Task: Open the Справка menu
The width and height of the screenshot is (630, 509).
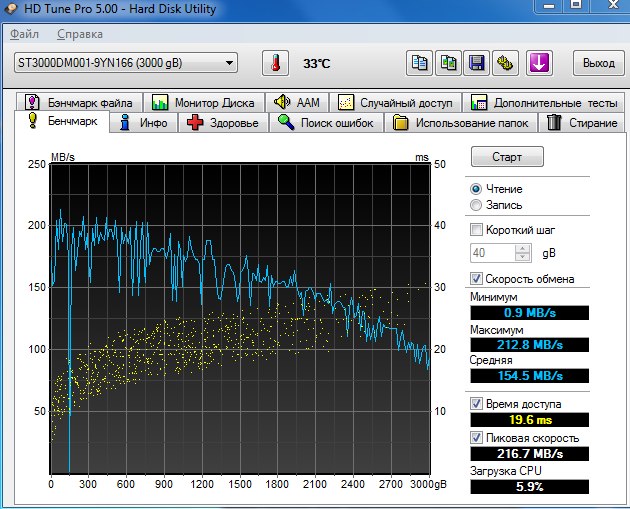Action: point(80,34)
